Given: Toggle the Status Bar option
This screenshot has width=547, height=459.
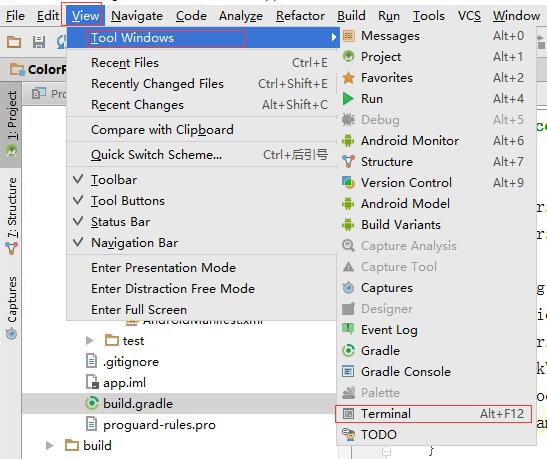Looking at the screenshot, I should point(202,222).
